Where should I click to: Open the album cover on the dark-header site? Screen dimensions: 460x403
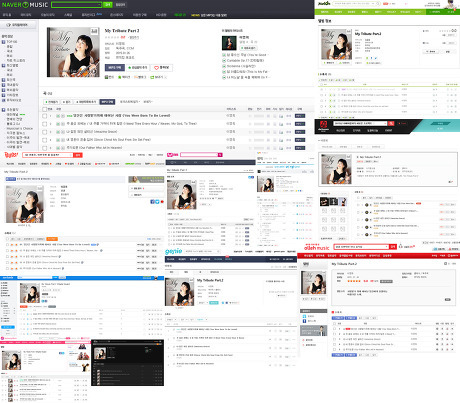point(336,169)
